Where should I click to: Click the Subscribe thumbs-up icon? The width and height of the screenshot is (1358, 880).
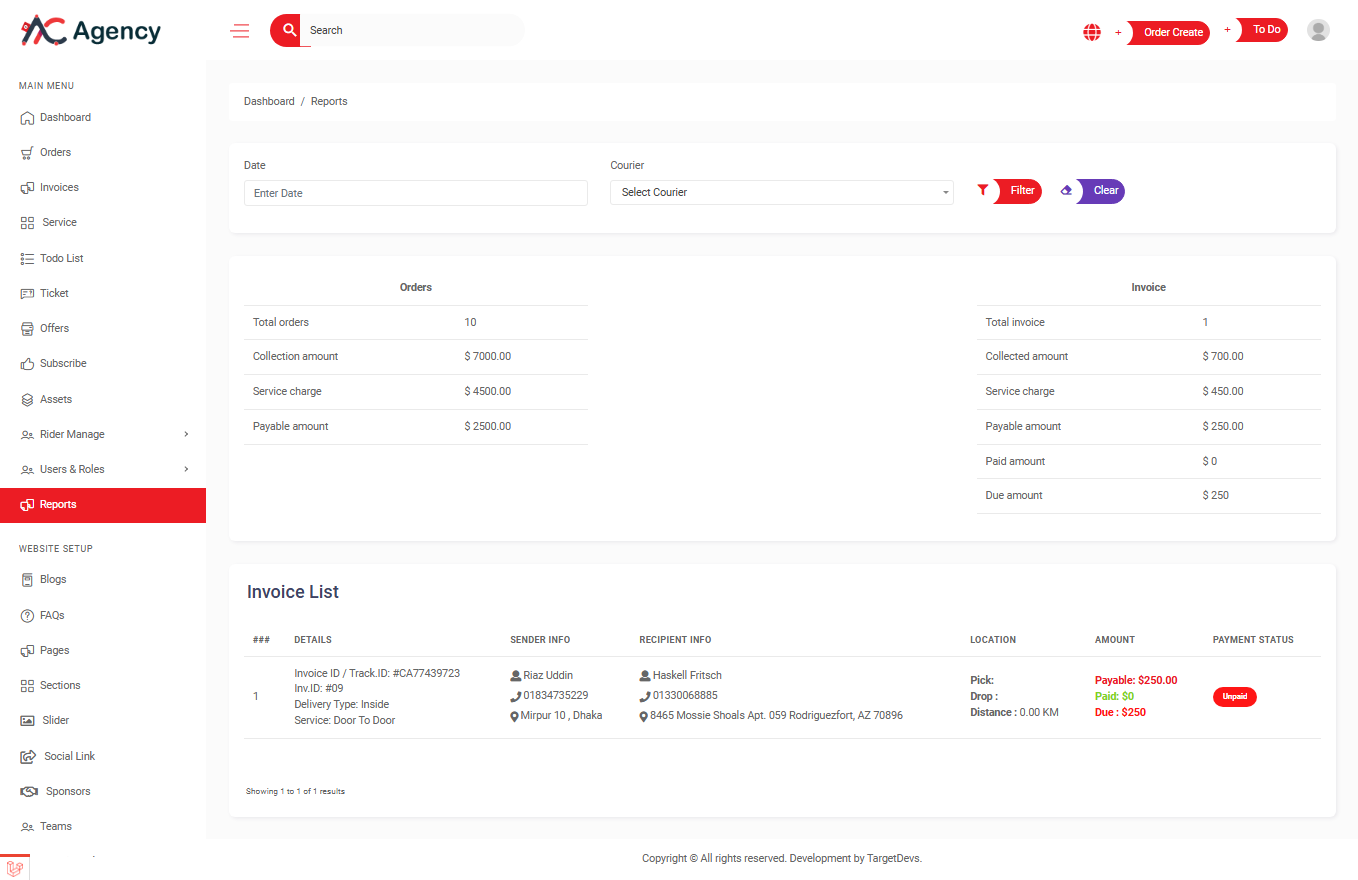pos(28,364)
